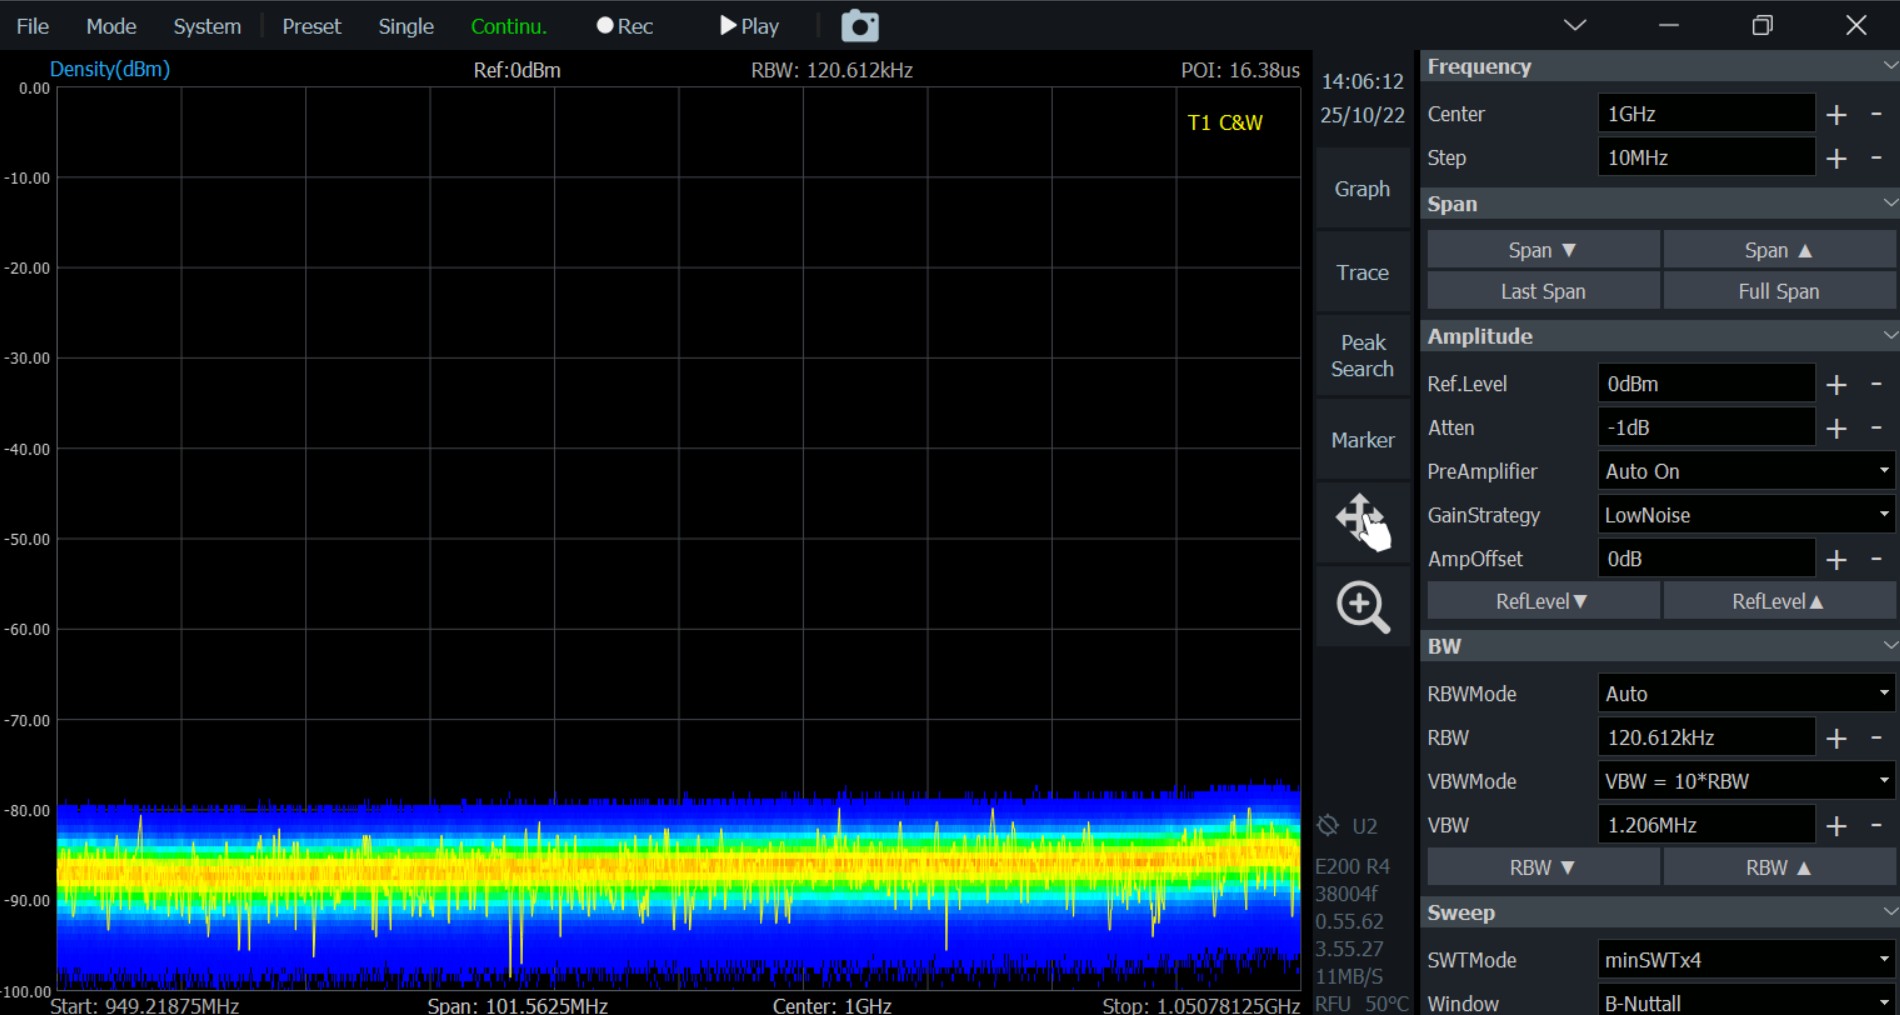The image size is (1900, 1015).
Task: Open the top-right chevron dropdown menu
Action: tap(1575, 25)
